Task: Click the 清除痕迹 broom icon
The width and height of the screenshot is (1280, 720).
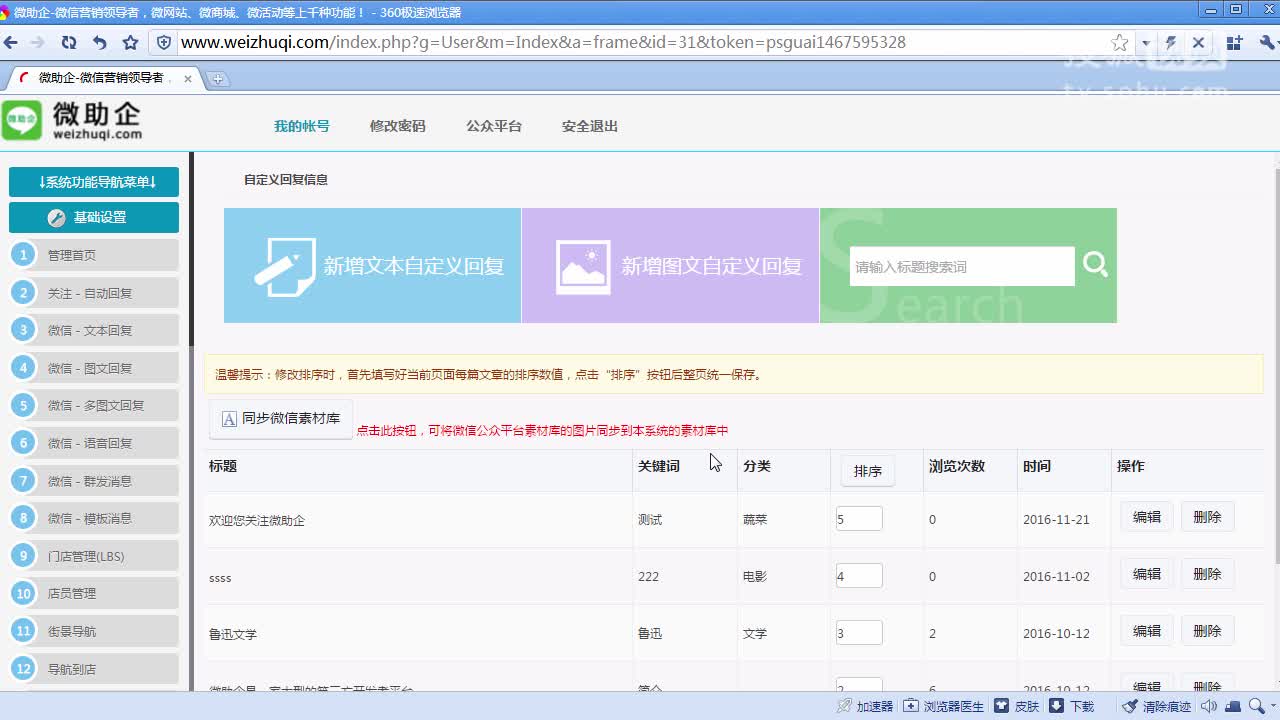Action: point(1131,707)
